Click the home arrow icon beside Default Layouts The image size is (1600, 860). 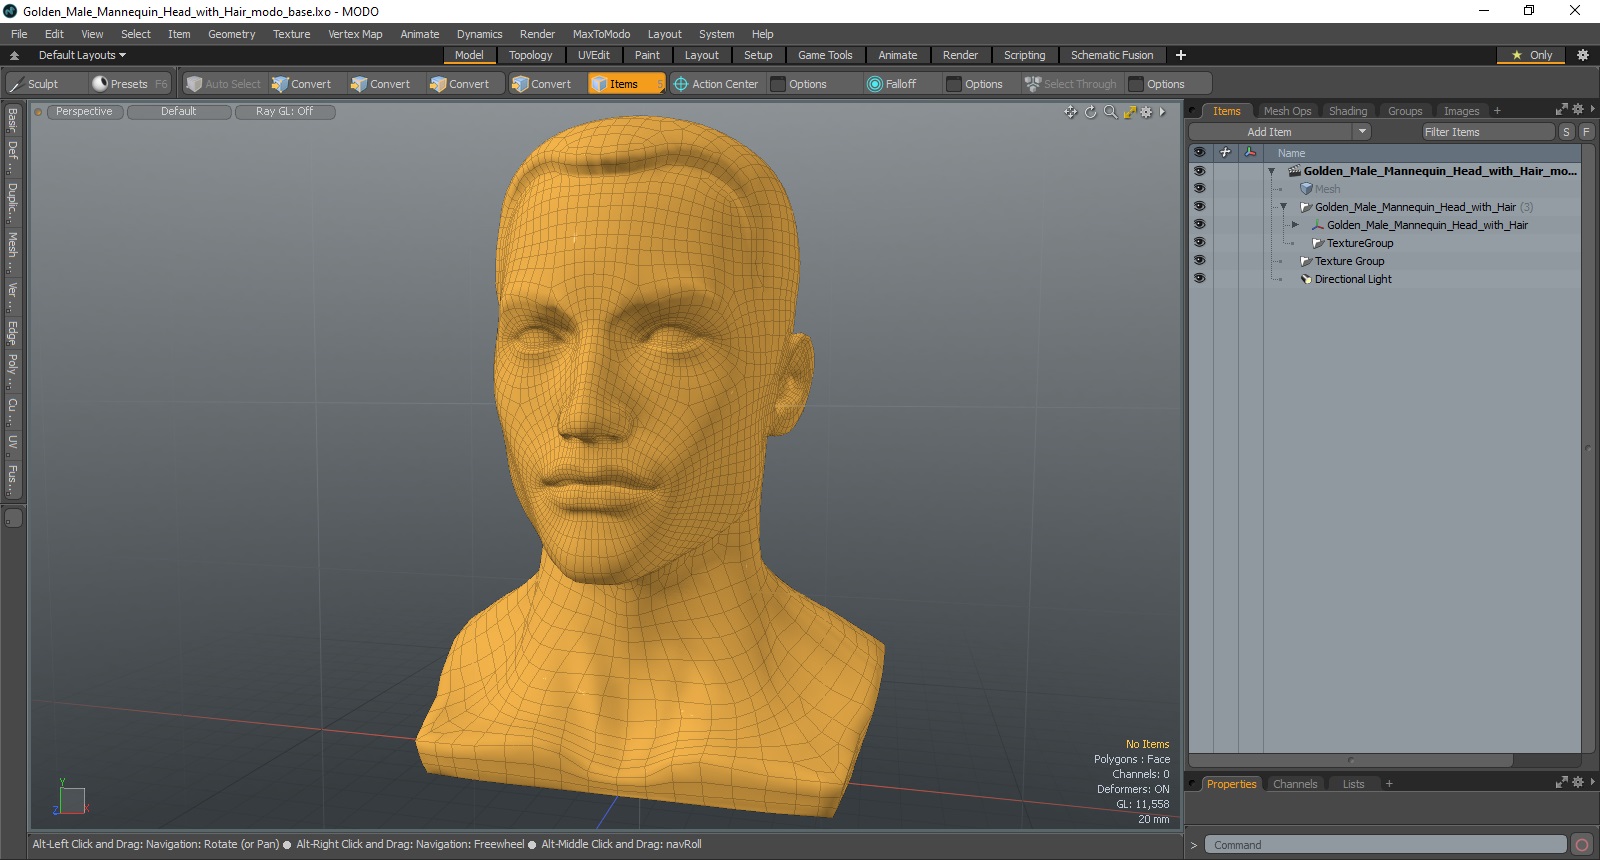pyautogui.click(x=14, y=56)
